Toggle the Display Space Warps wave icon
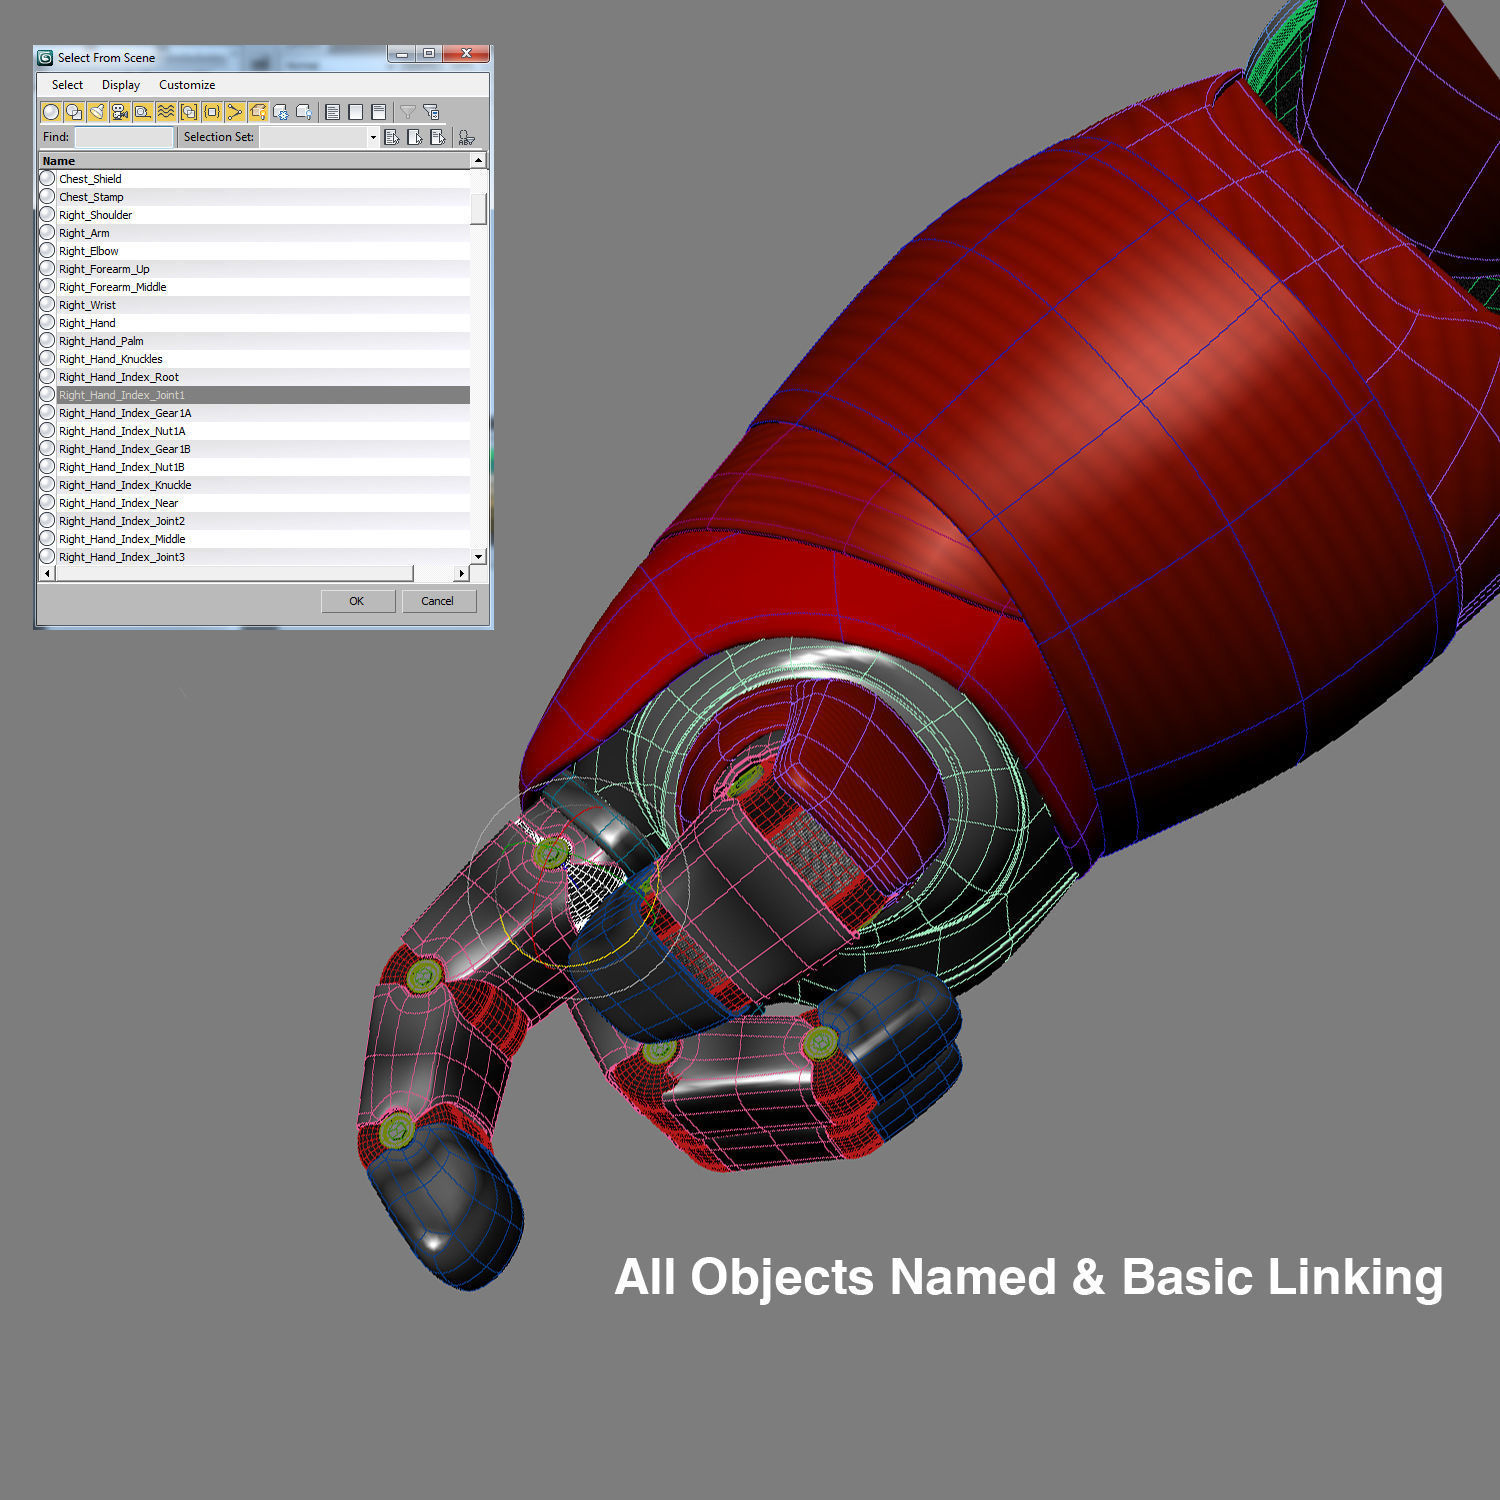Viewport: 1500px width, 1500px height. coord(166,112)
